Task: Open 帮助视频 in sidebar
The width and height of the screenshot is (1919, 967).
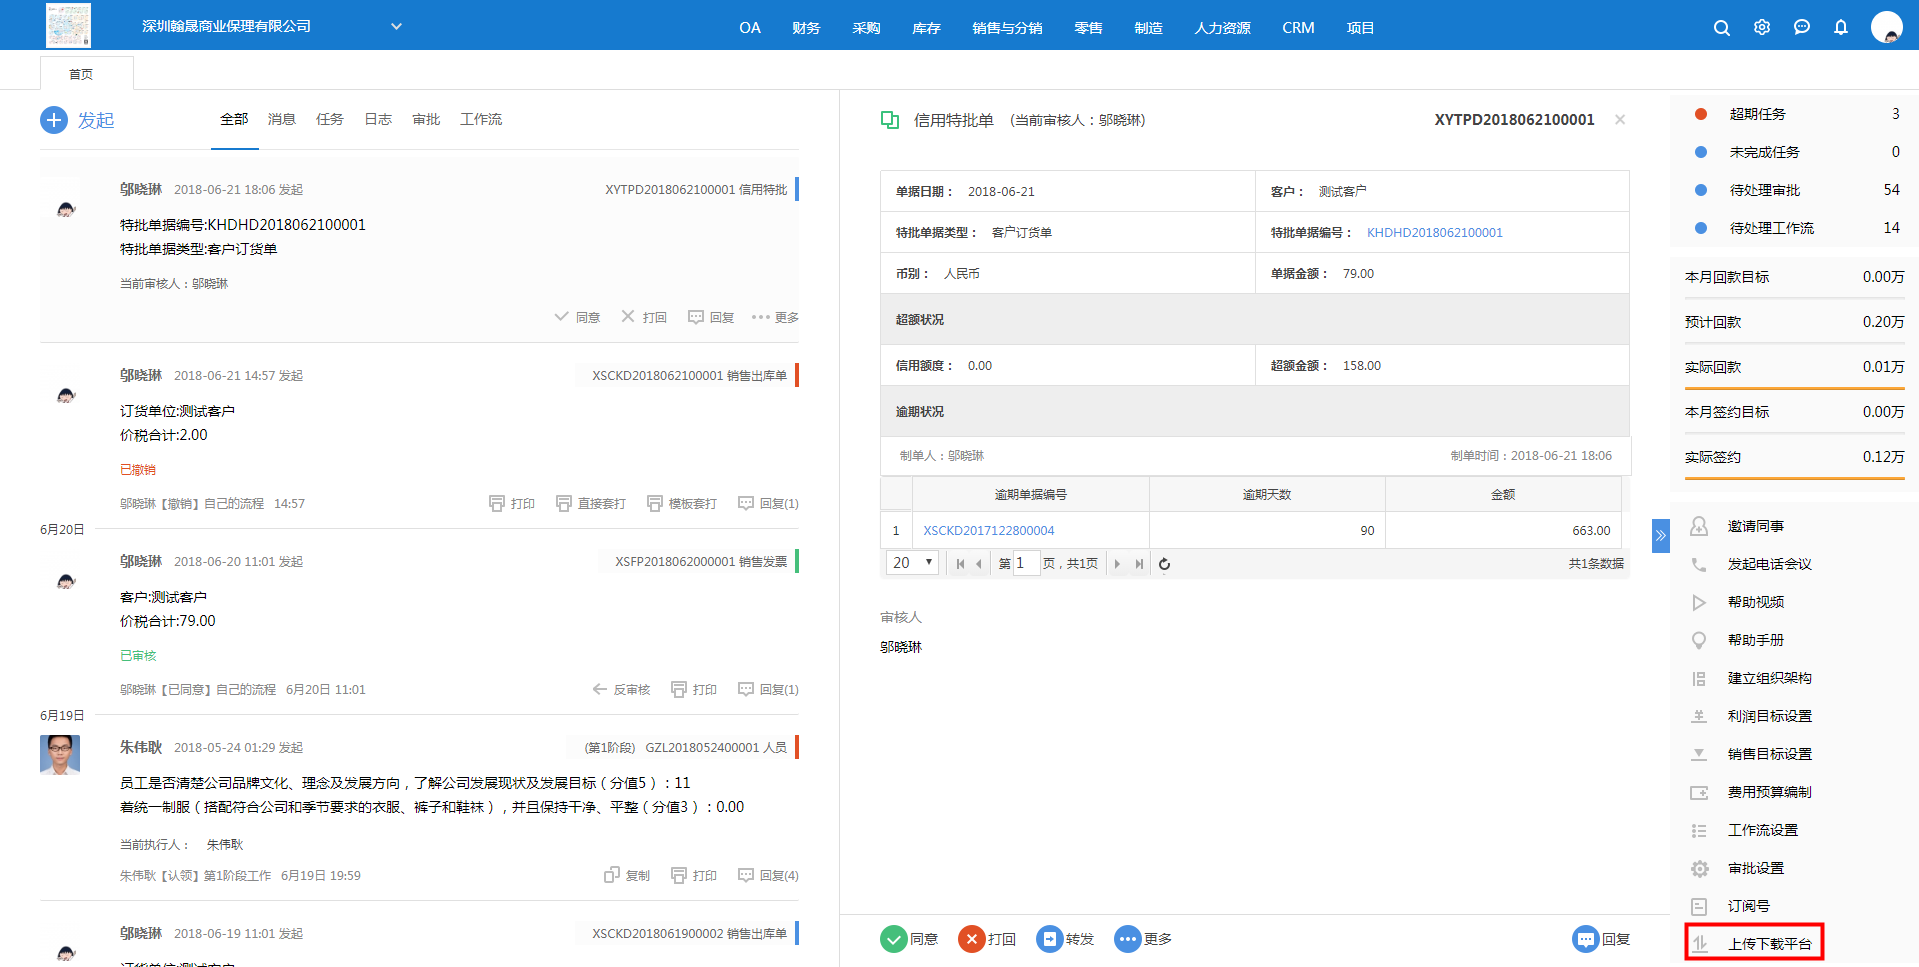Action: tap(1755, 602)
